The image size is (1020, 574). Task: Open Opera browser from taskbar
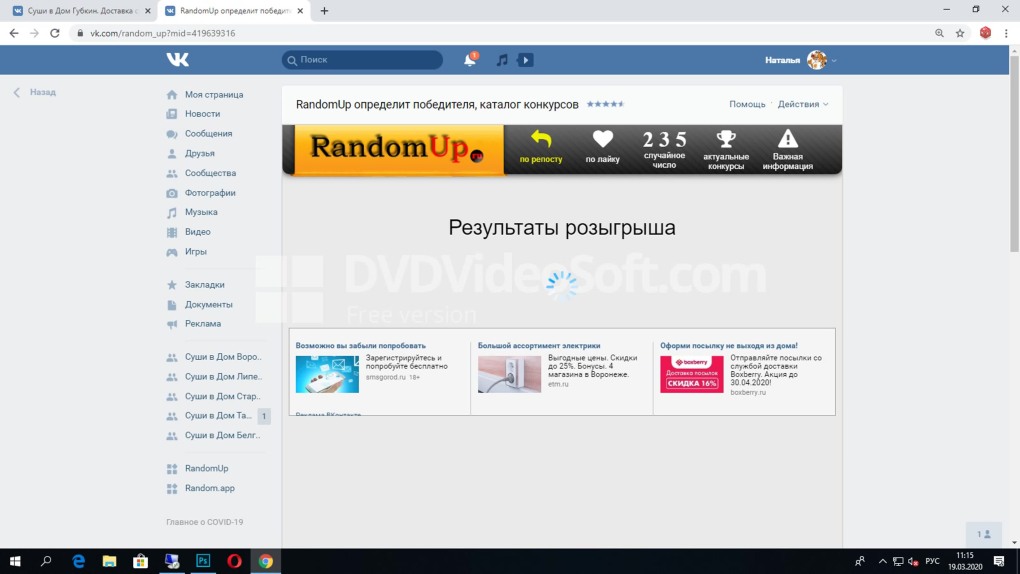tap(234, 561)
